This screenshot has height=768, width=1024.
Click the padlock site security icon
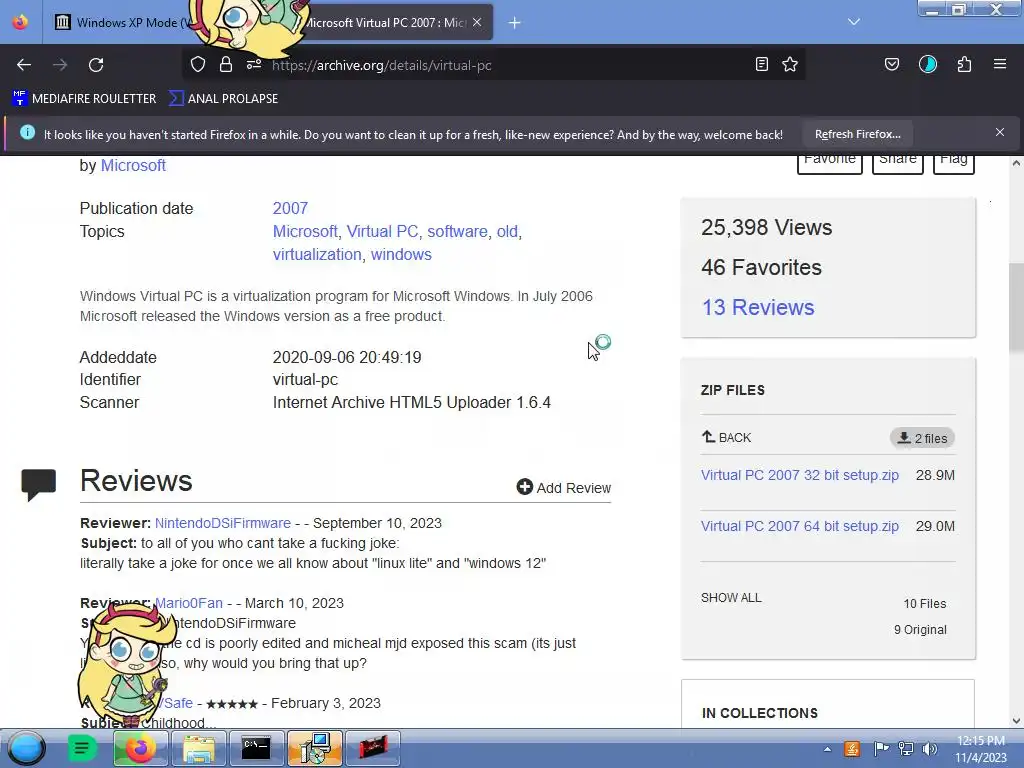(x=226, y=65)
